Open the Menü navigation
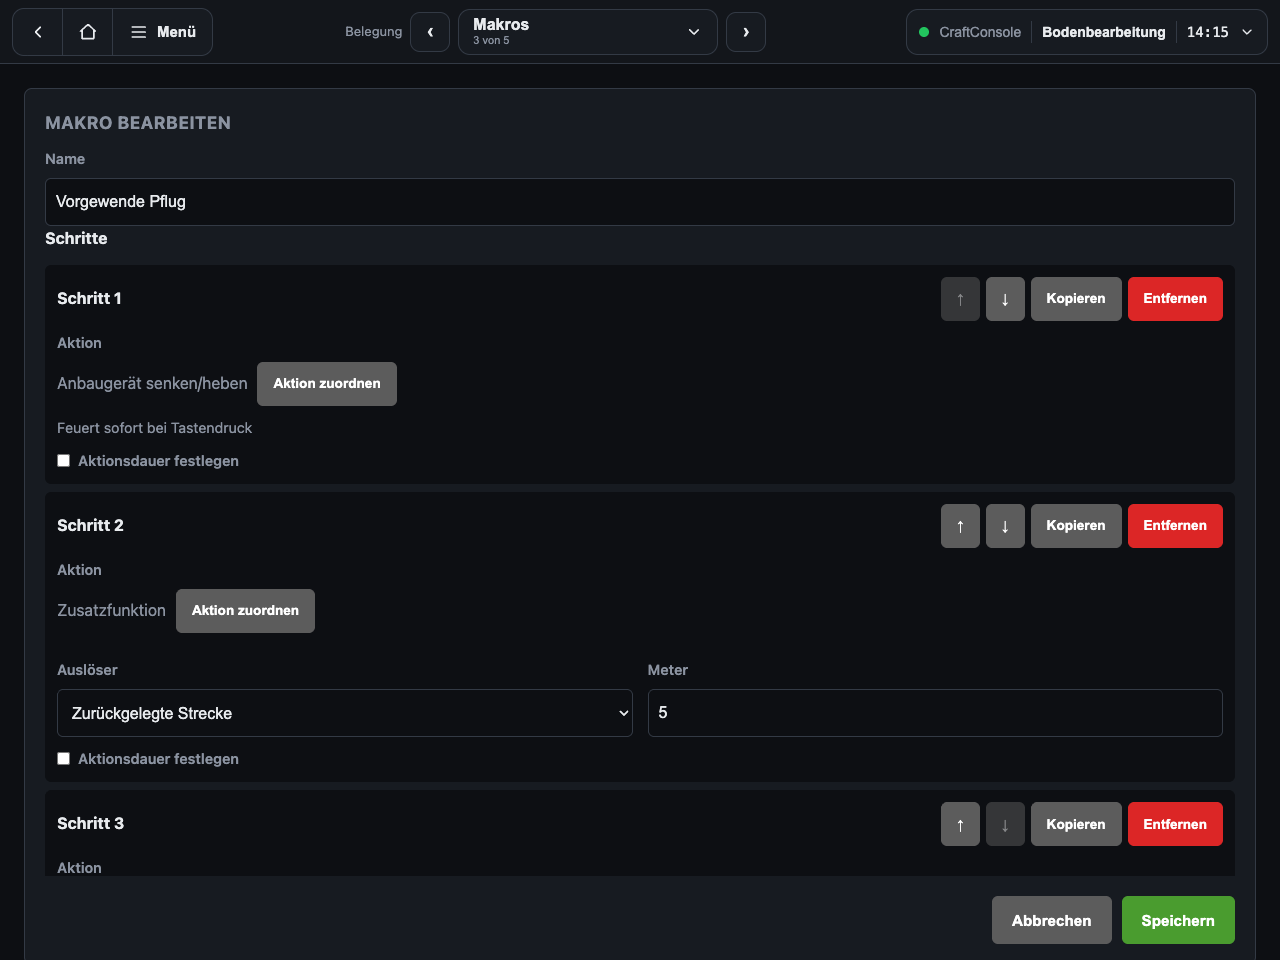The height and width of the screenshot is (960, 1280). (x=163, y=32)
